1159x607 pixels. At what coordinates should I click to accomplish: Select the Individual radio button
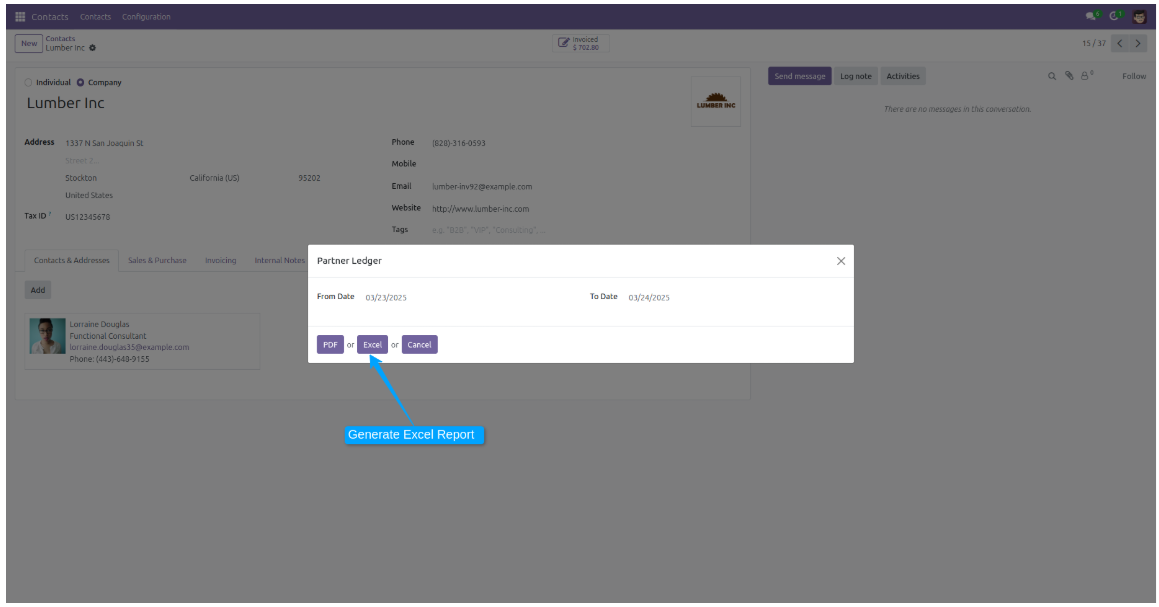pos(28,83)
